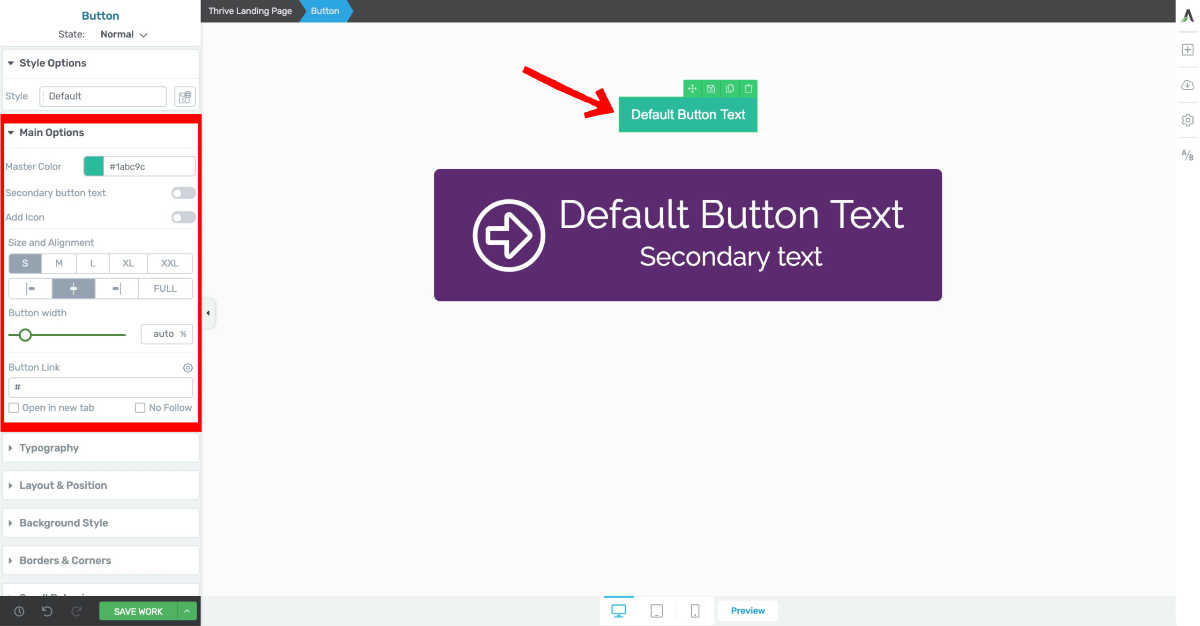Viewport: 1200px width, 626px height.
Task: Switch to tablet device view
Action: click(x=656, y=611)
